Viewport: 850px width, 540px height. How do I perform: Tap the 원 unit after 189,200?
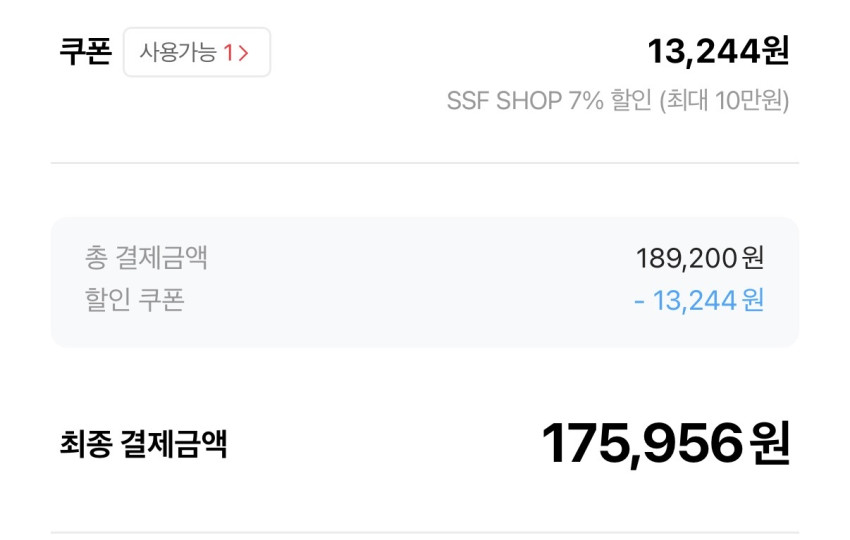(754, 258)
